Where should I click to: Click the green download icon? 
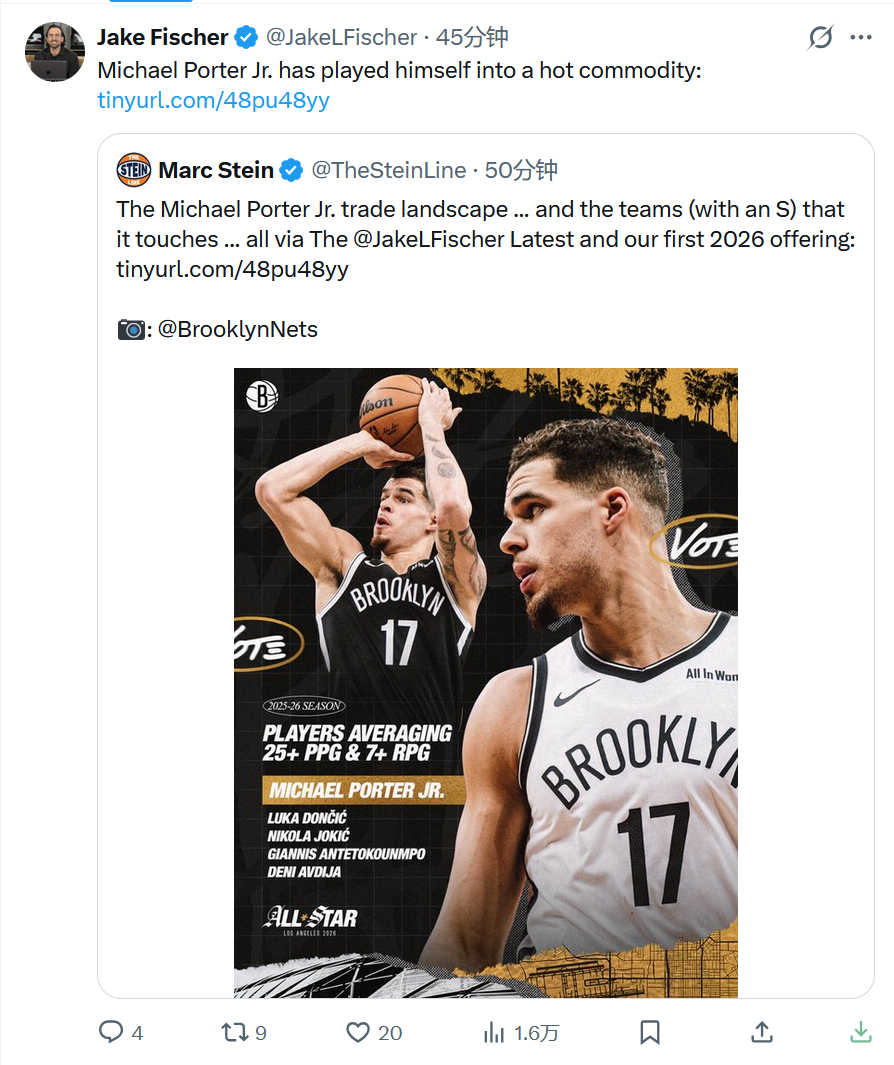click(860, 1032)
